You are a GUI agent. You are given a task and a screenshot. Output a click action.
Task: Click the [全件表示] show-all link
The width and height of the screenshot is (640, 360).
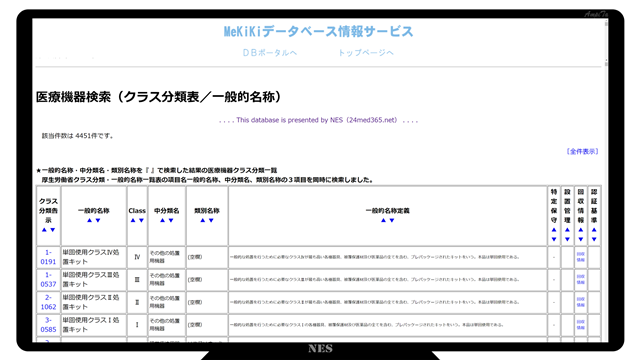tap(582, 151)
